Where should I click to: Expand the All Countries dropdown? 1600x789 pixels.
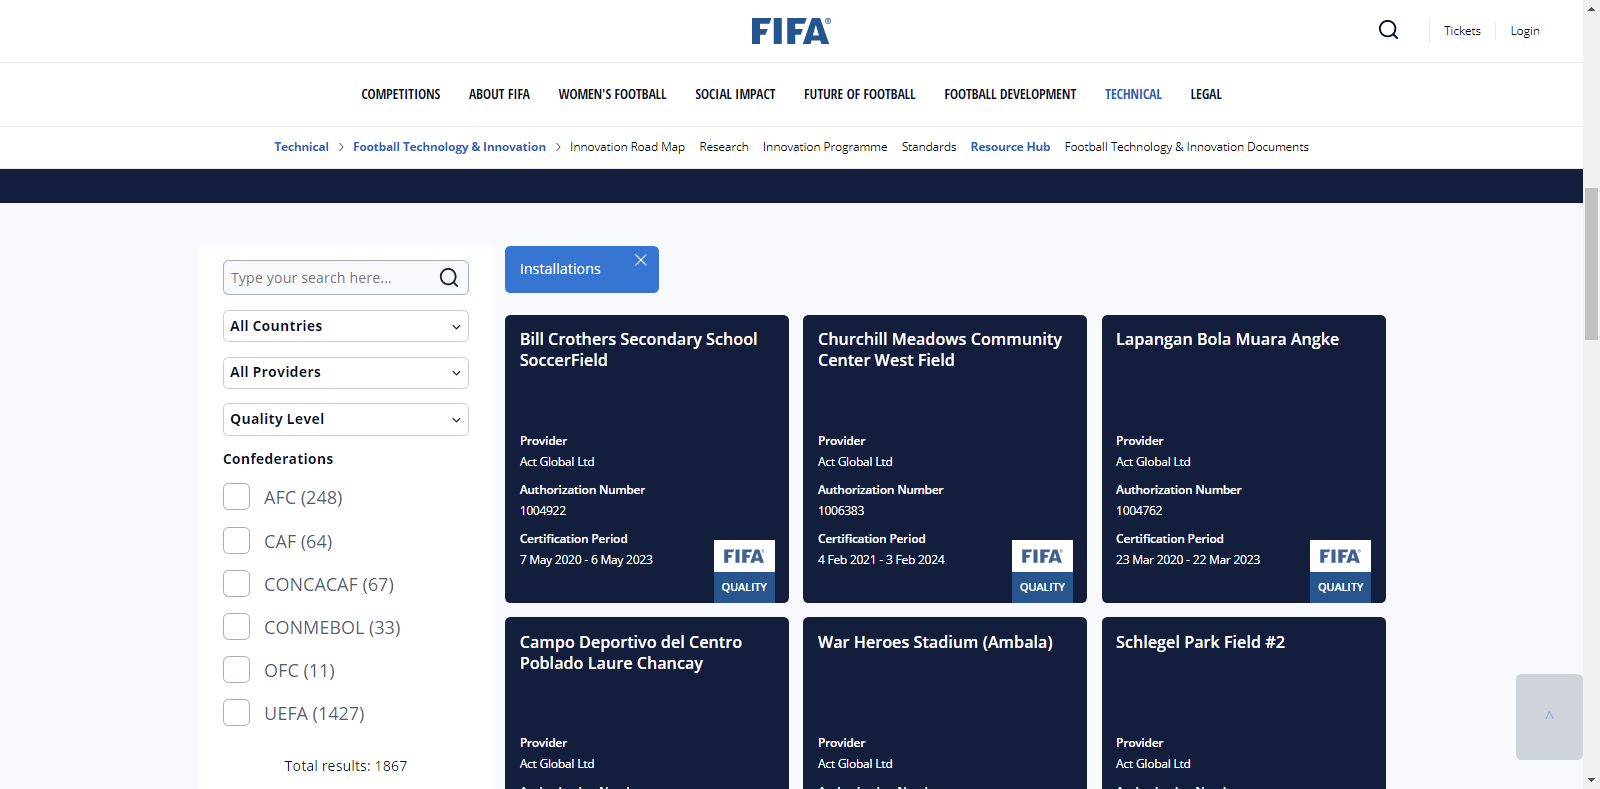pos(345,326)
